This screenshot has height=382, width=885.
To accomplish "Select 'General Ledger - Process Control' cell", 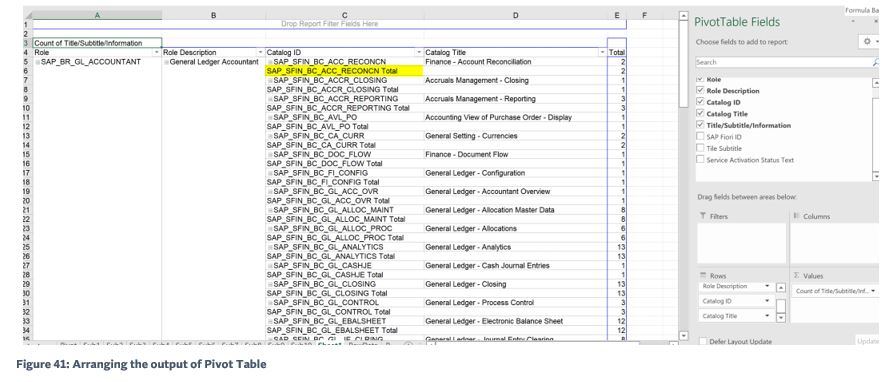I will click(515, 302).
